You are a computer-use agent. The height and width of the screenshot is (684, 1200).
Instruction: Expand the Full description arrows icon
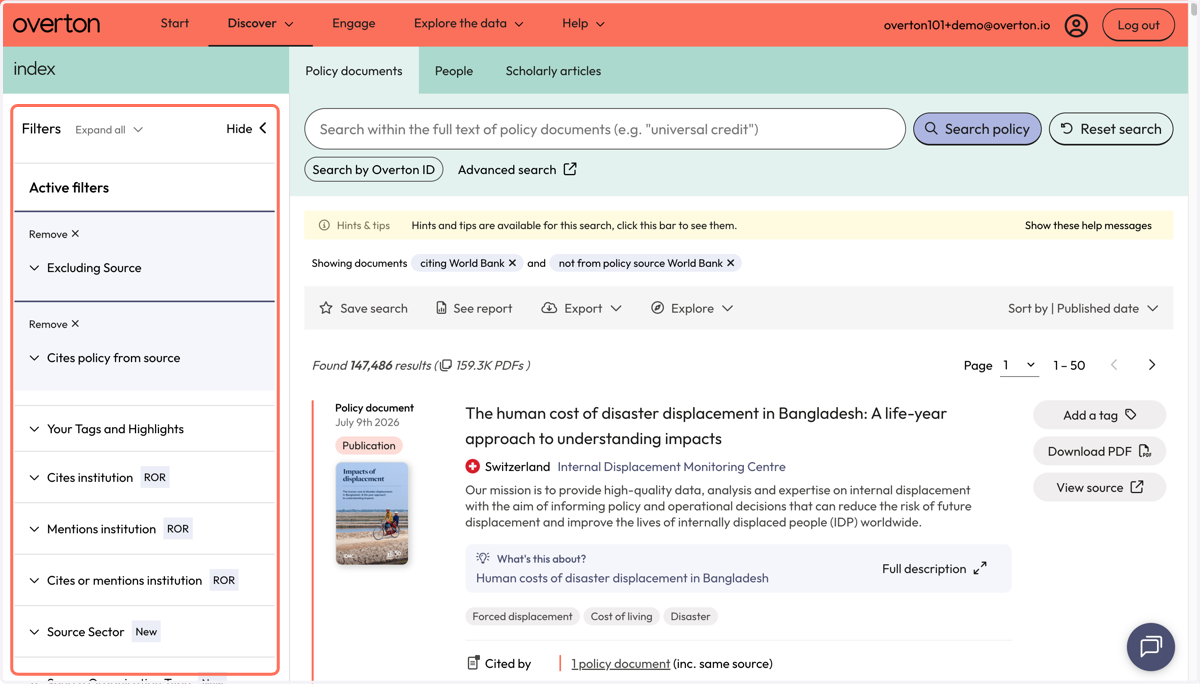click(980, 569)
